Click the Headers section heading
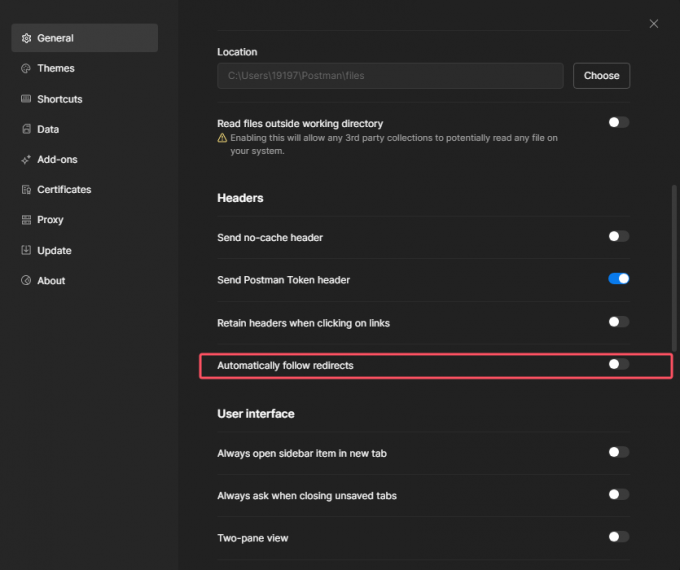Screen dimensions: 680x570 (x=240, y=198)
